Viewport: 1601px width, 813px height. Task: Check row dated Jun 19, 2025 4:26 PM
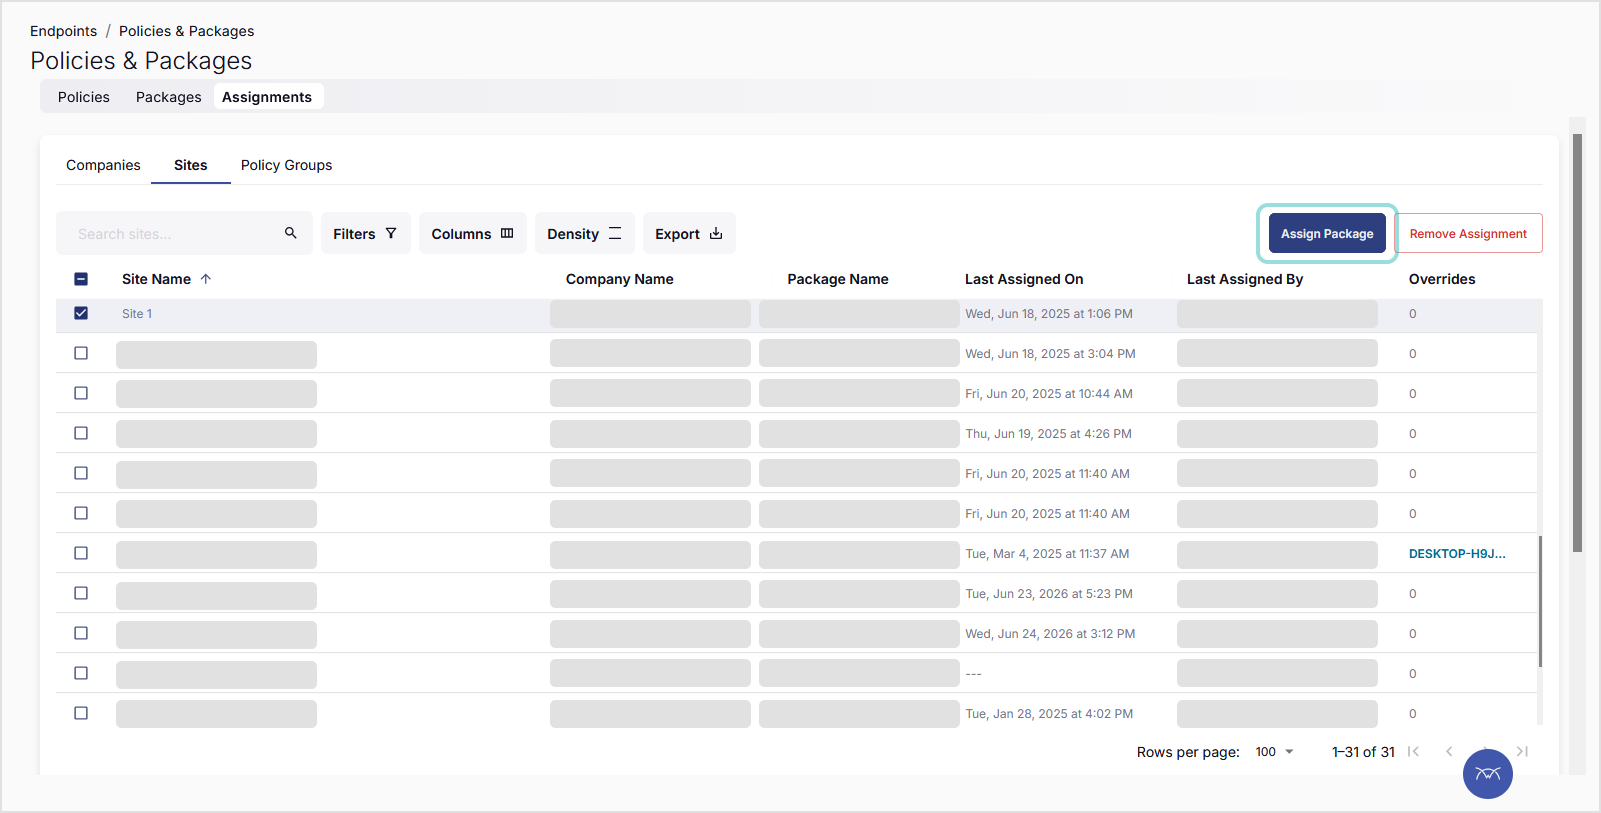81,433
